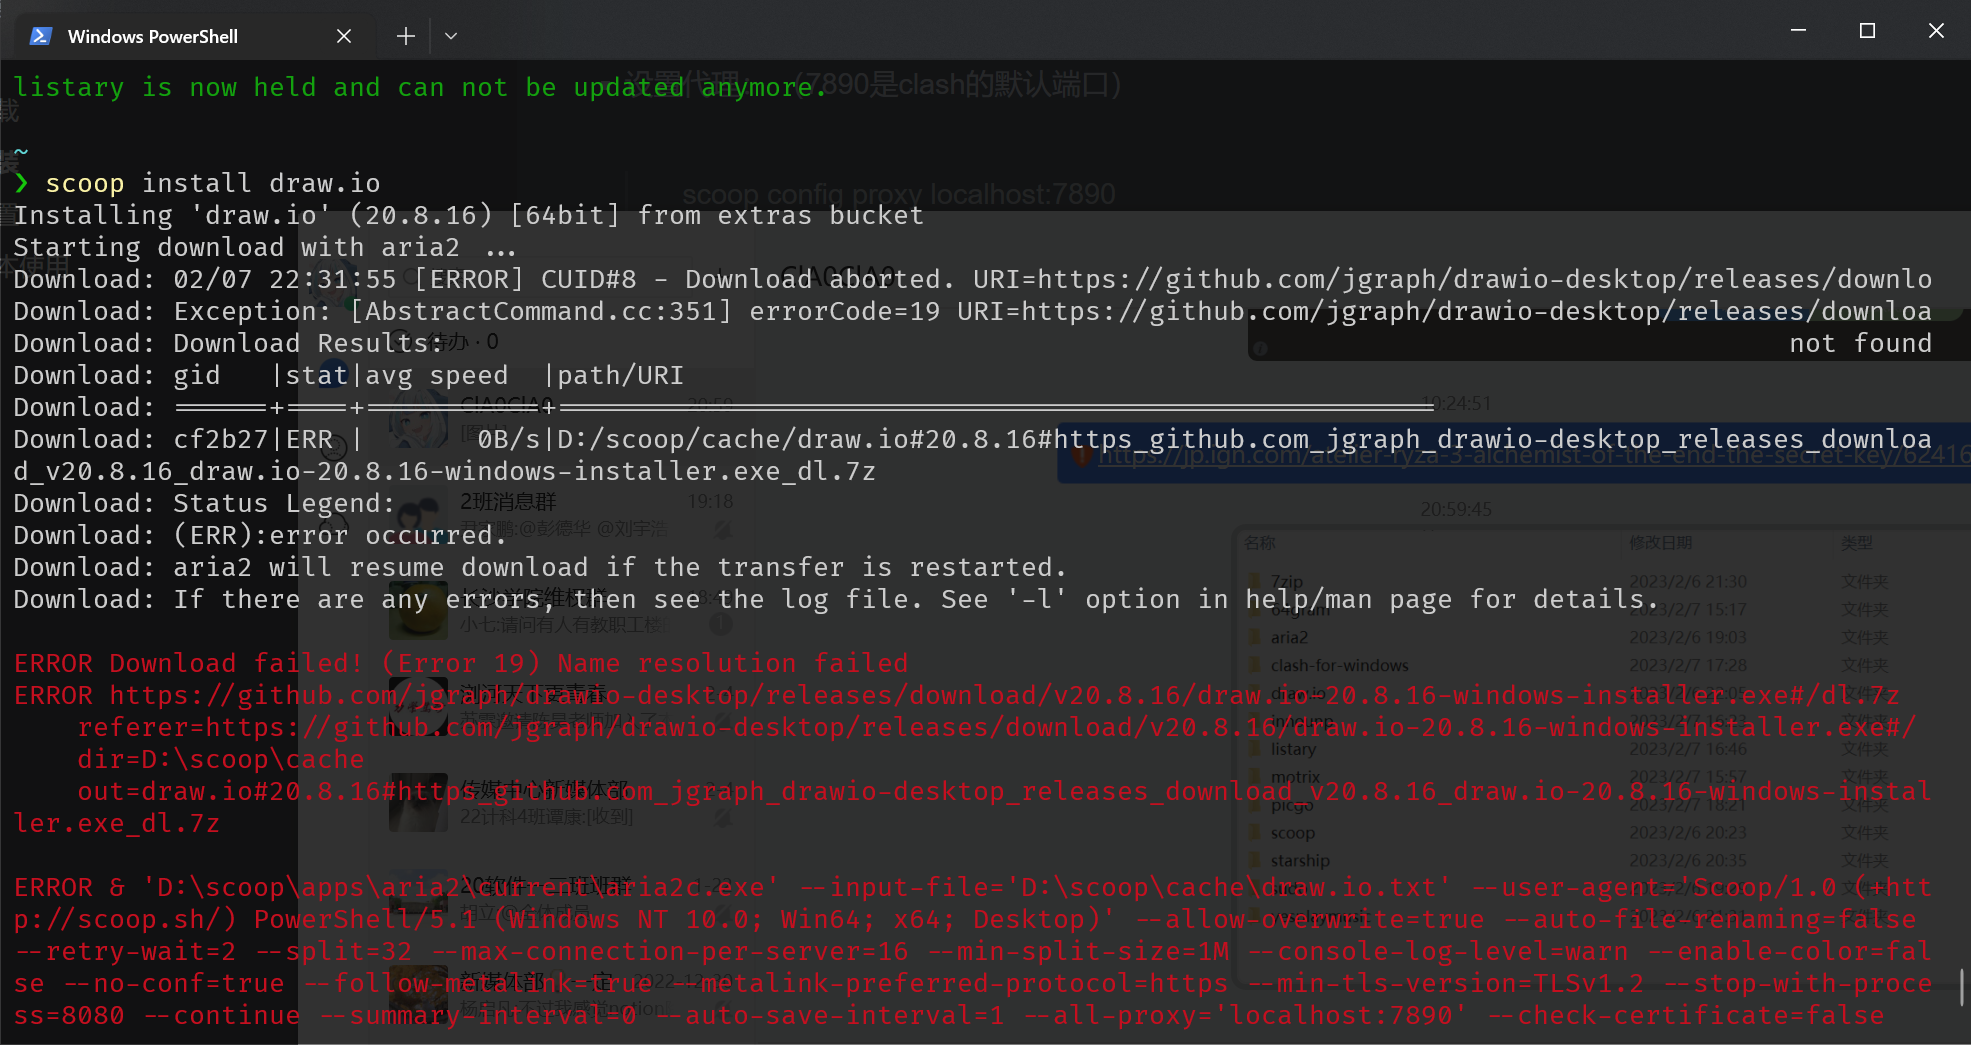Open a new tab with the plus icon
Image resolution: width=1971 pixels, height=1045 pixels.
click(405, 36)
